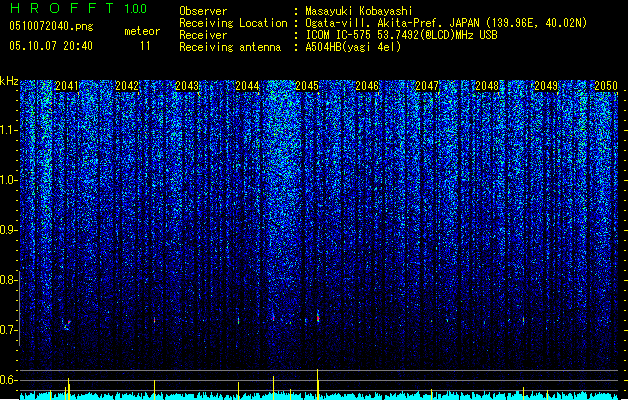Click the 0.6 kHz axis label
Viewport: 629px width, 400px height.
click(9, 380)
